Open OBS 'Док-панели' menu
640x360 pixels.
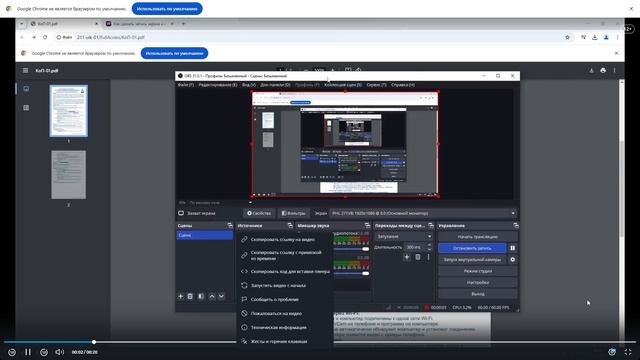click(x=275, y=85)
